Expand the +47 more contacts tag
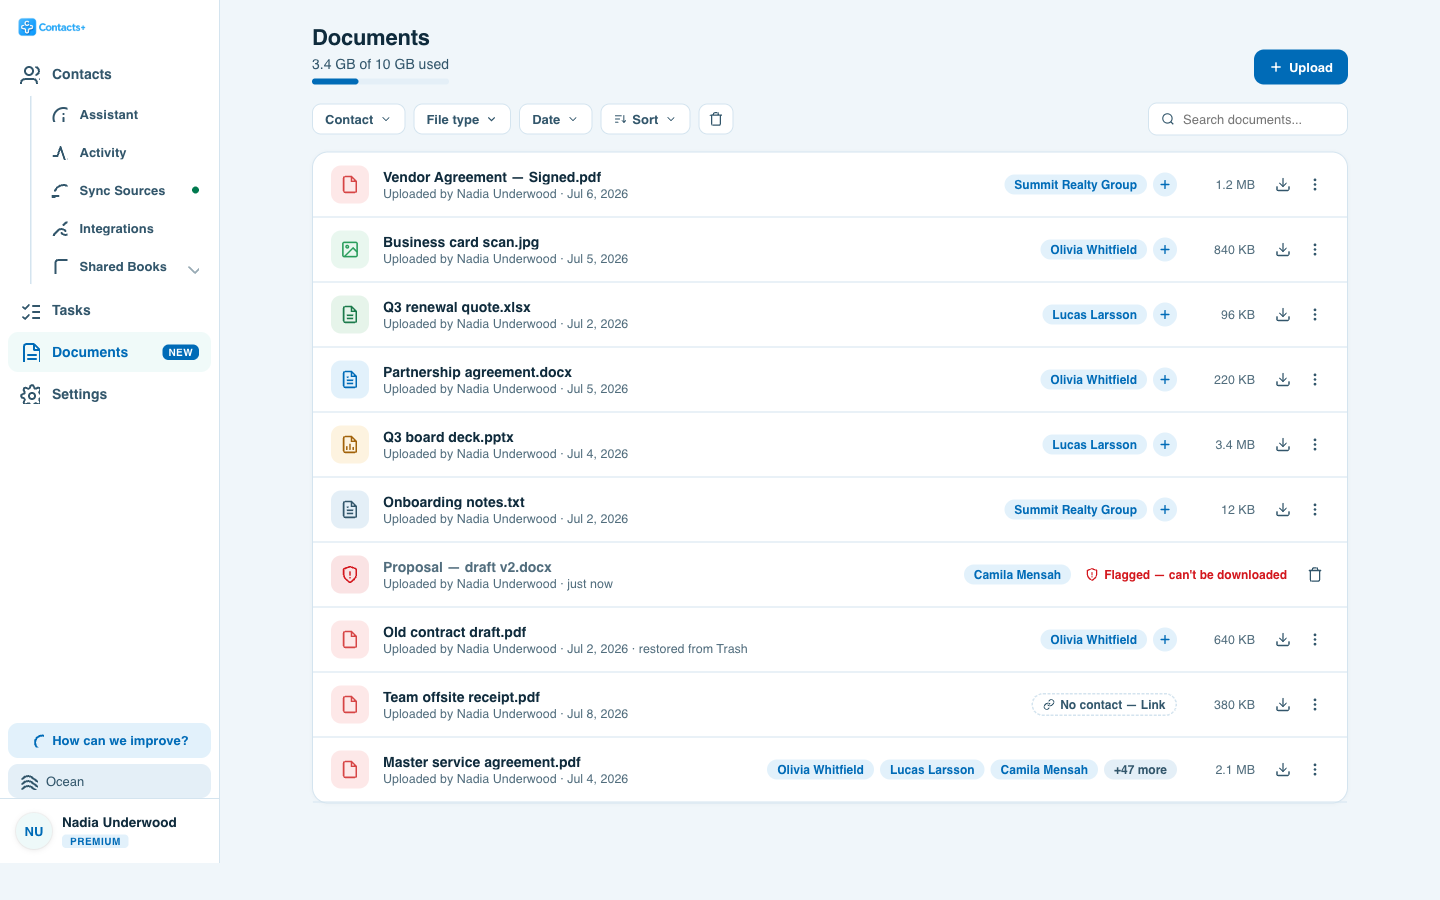Image resolution: width=1440 pixels, height=900 pixels. tap(1140, 770)
